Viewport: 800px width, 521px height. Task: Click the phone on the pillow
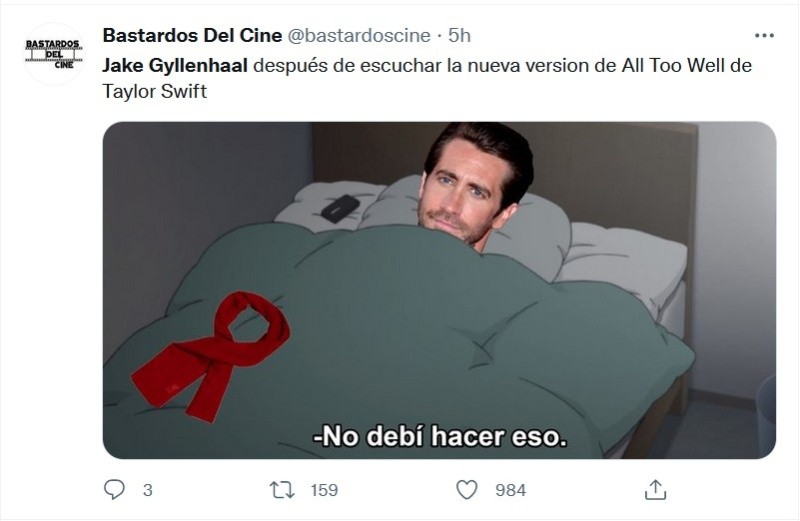340,208
